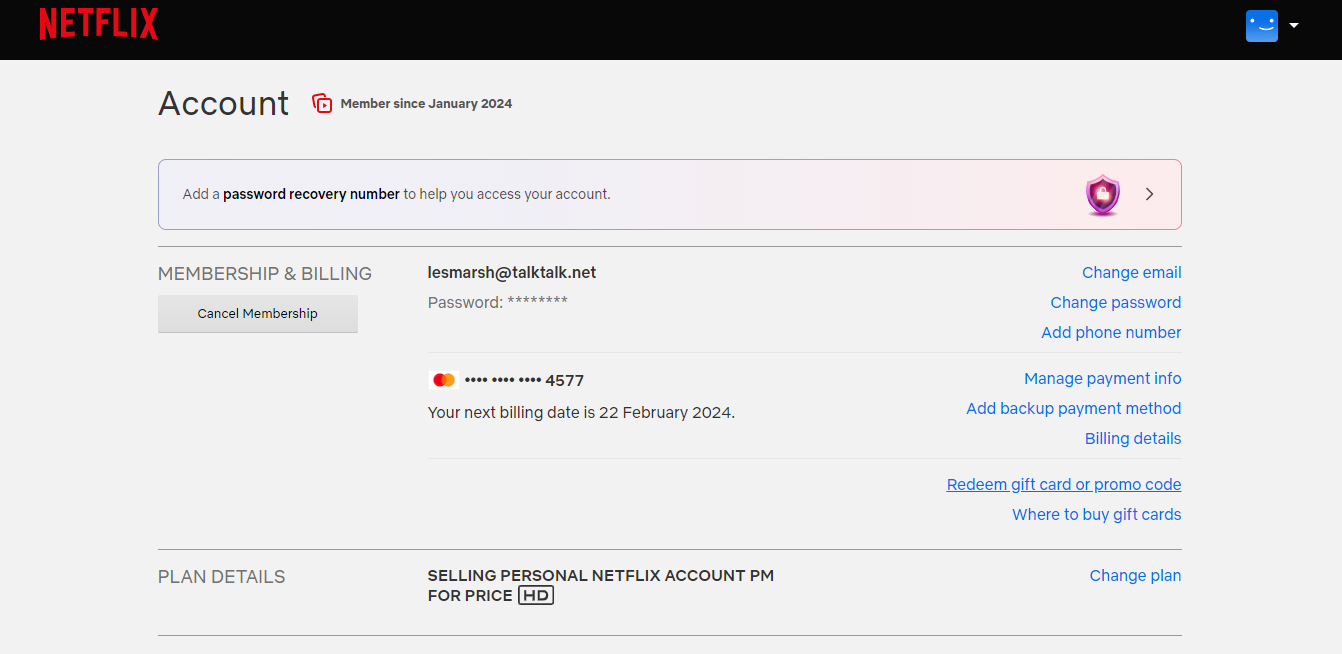Click the next billing date text

[x=581, y=412]
